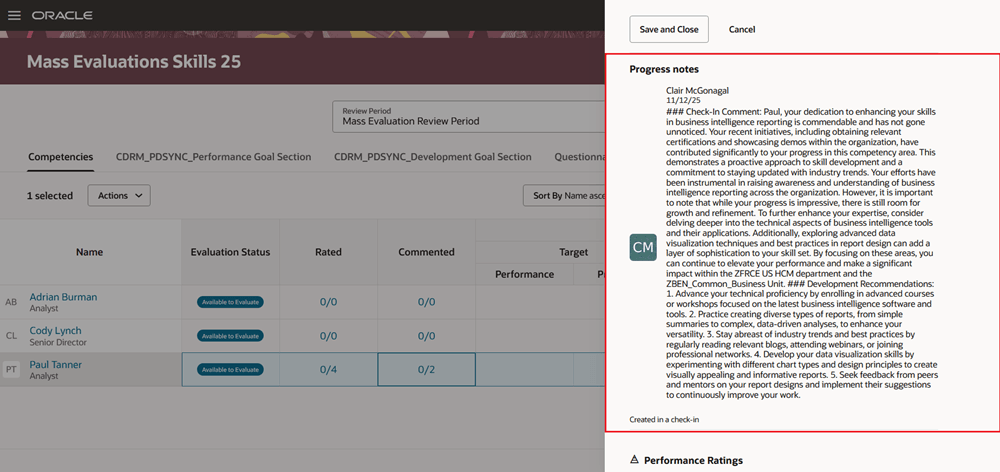
Task: Open Paul Tanner's name link
Action: 55,365
